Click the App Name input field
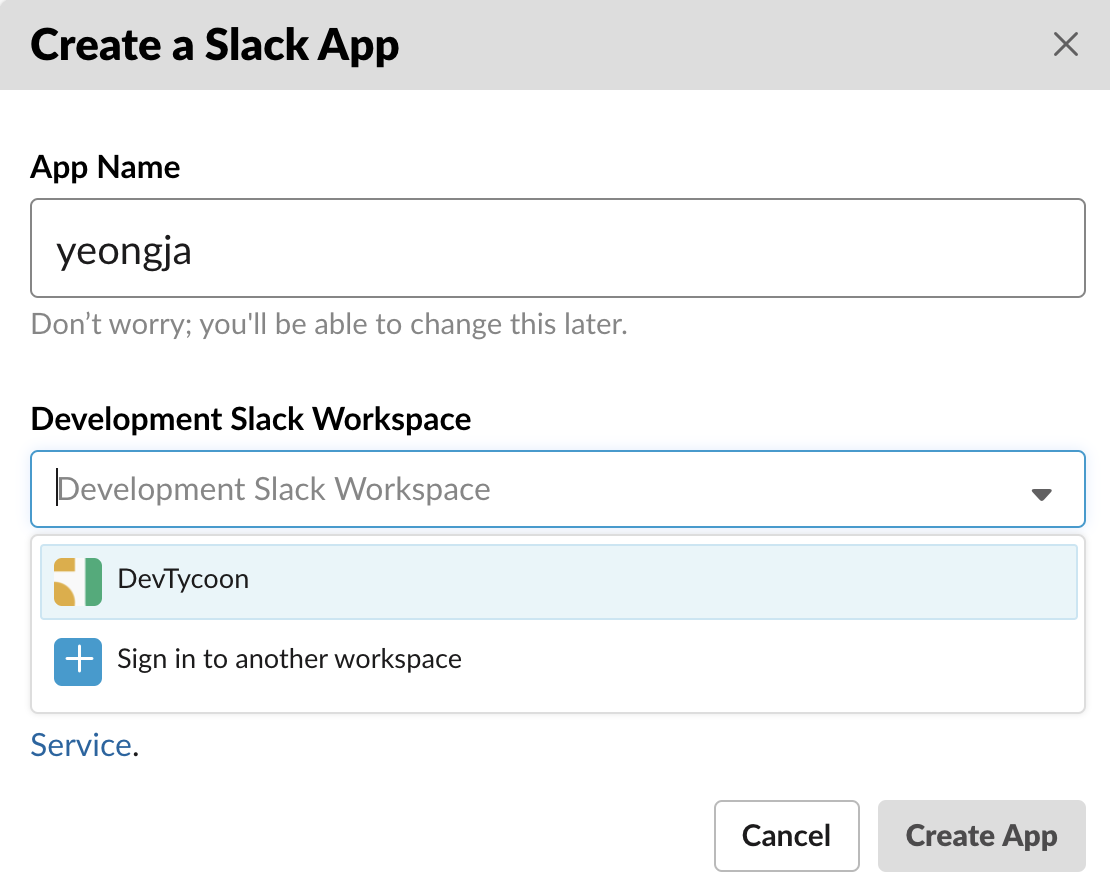1110x894 pixels. point(558,248)
